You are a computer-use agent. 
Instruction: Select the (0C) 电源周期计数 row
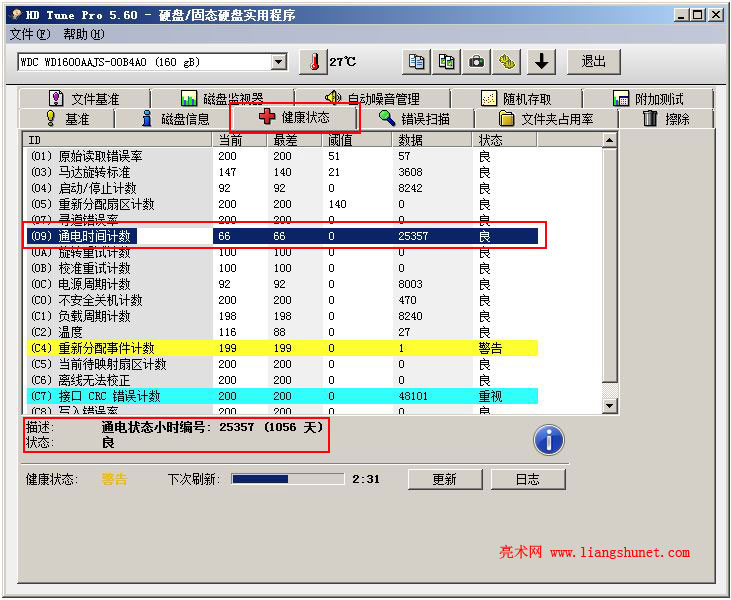coord(282,284)
